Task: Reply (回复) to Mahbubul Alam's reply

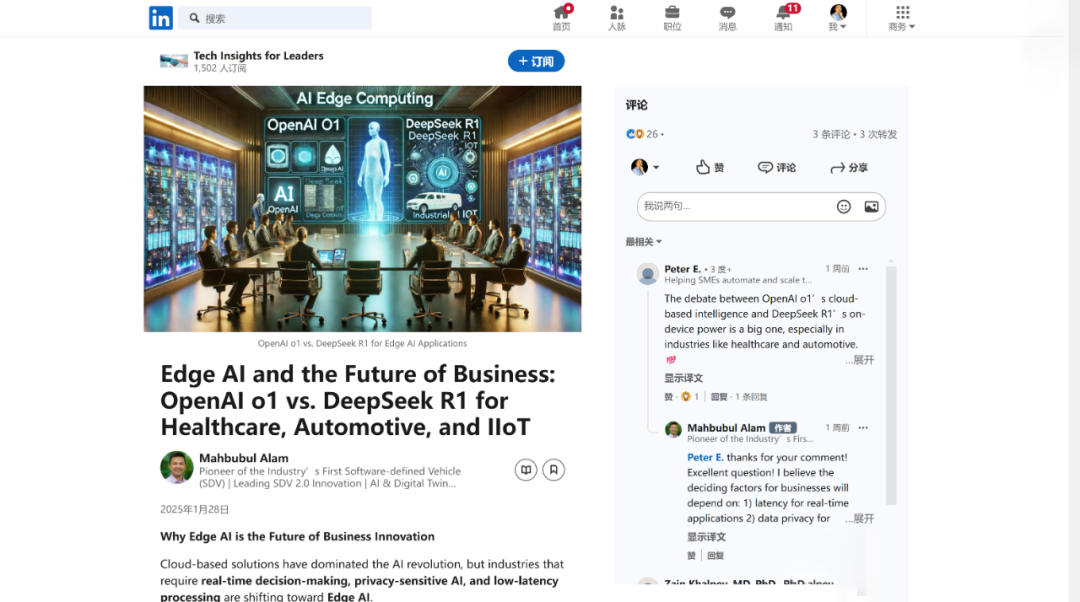Action: point(716,556)
